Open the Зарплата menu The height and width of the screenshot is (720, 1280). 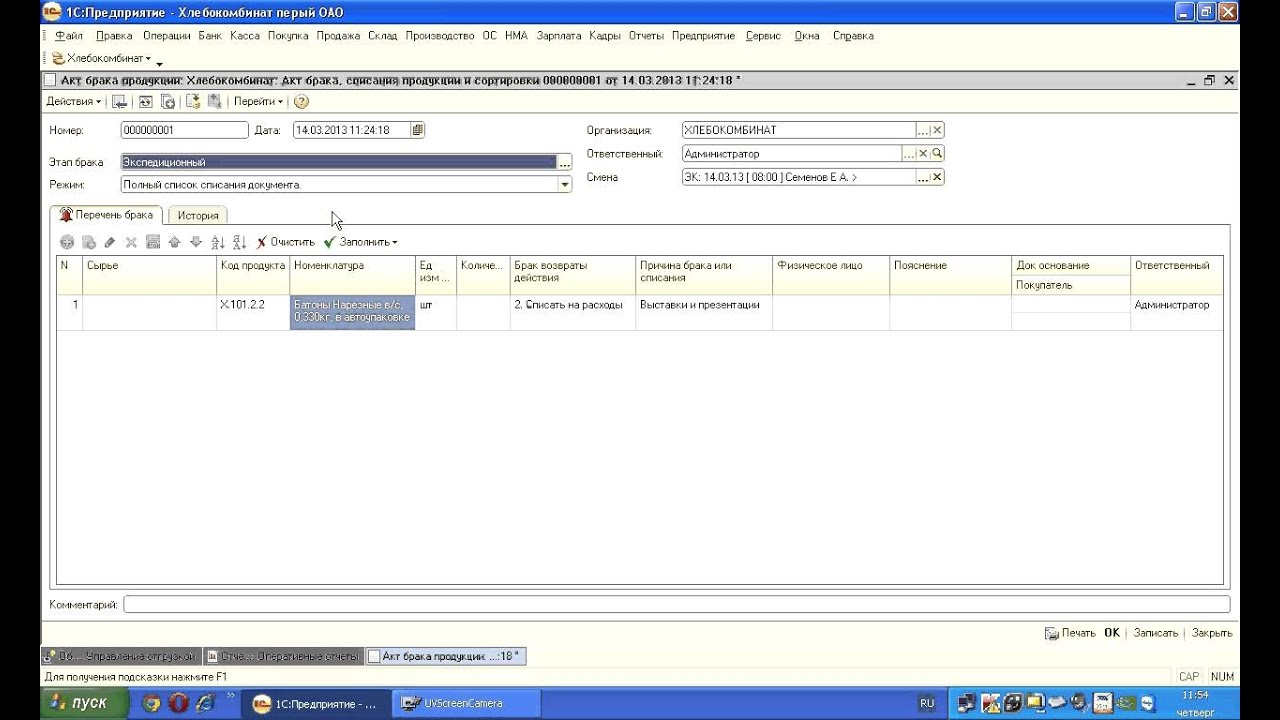point(558,35)
